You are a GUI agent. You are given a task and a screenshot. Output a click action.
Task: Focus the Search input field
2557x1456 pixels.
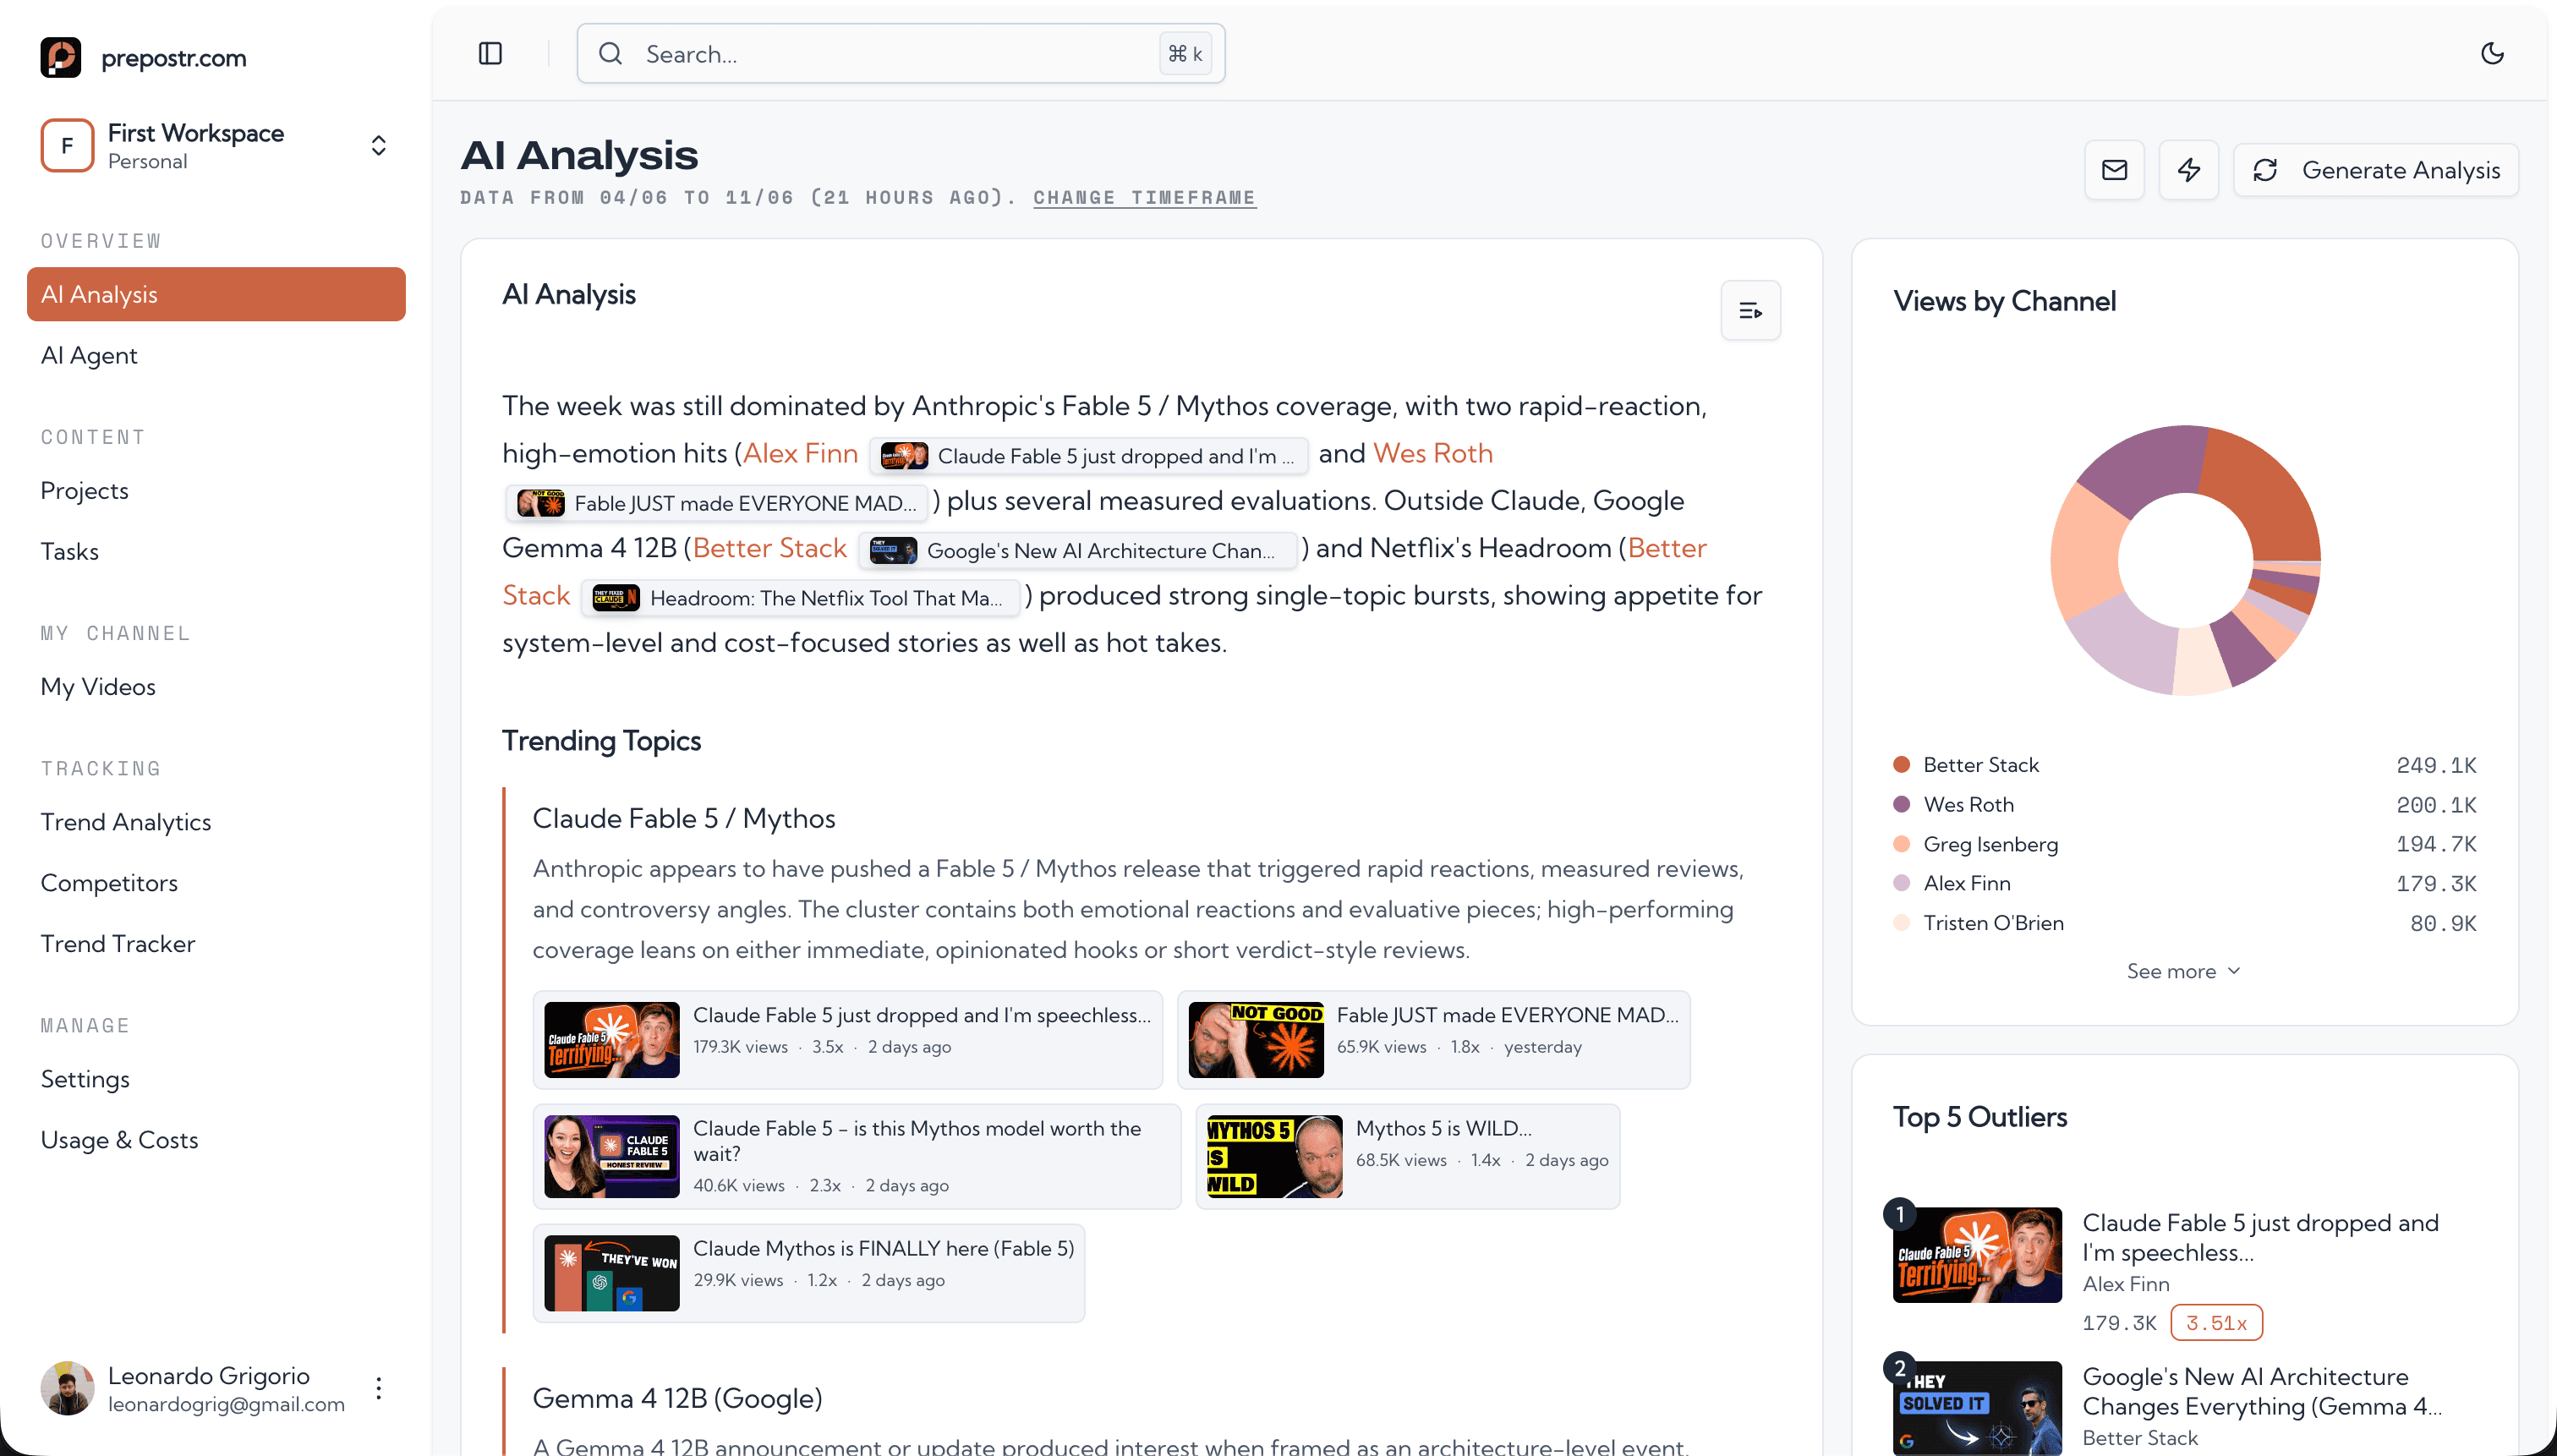pyautogui.click(x=901, y=53)
